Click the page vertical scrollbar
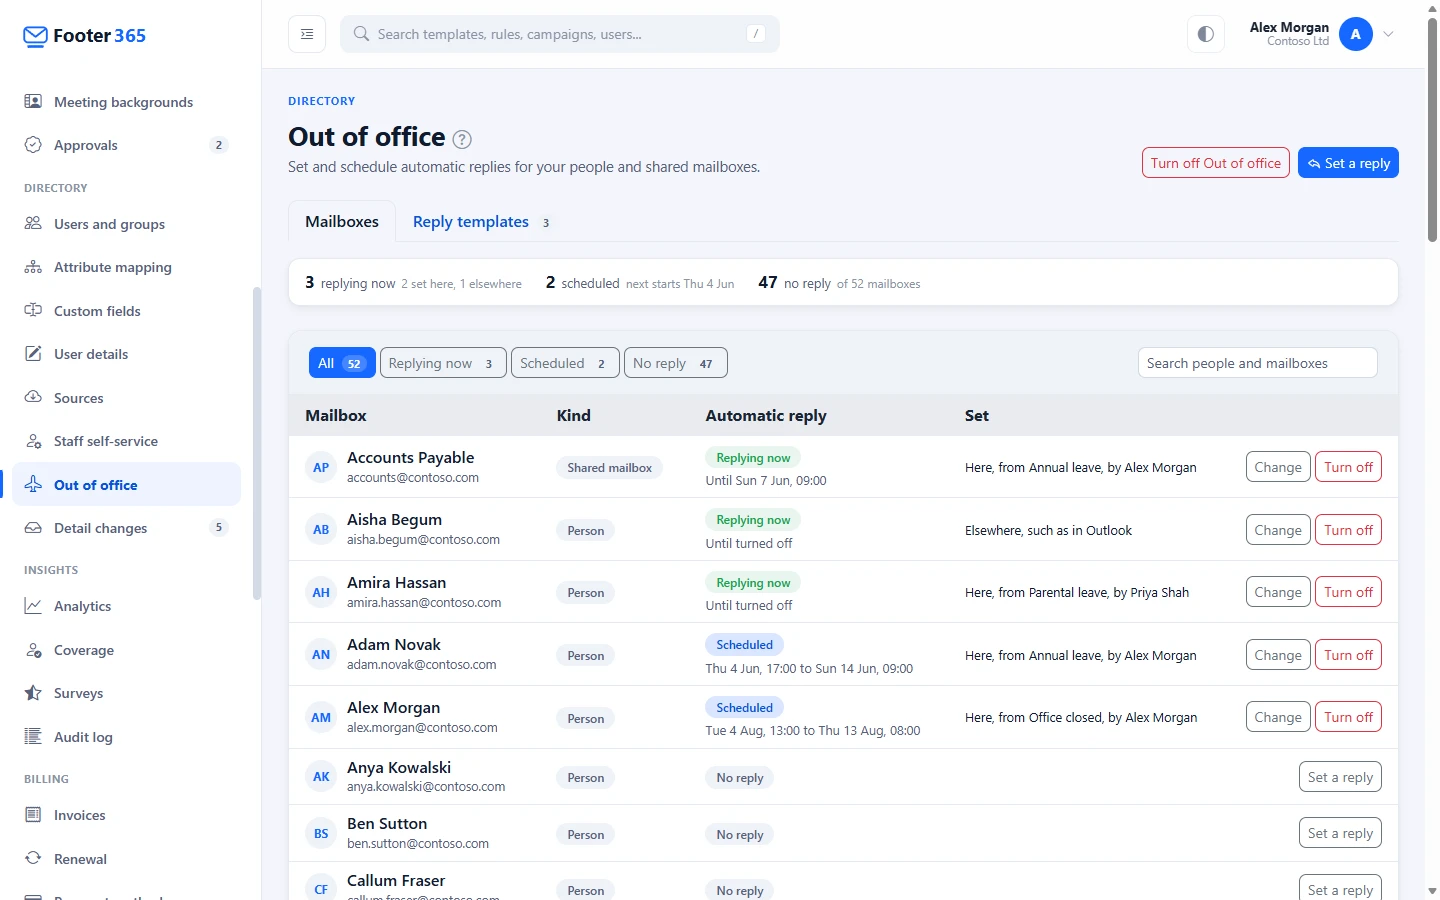 1432,130
